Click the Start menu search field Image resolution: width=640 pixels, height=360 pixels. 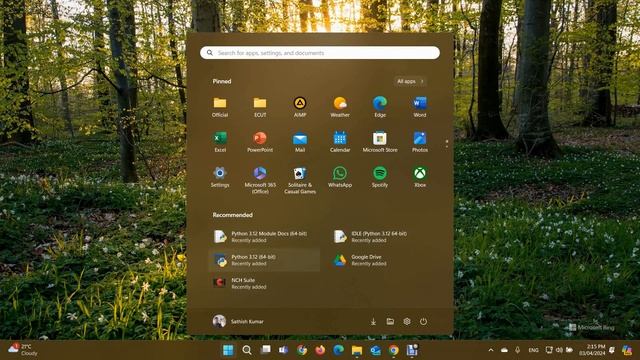pyautogui.click(x=320, y=53)
